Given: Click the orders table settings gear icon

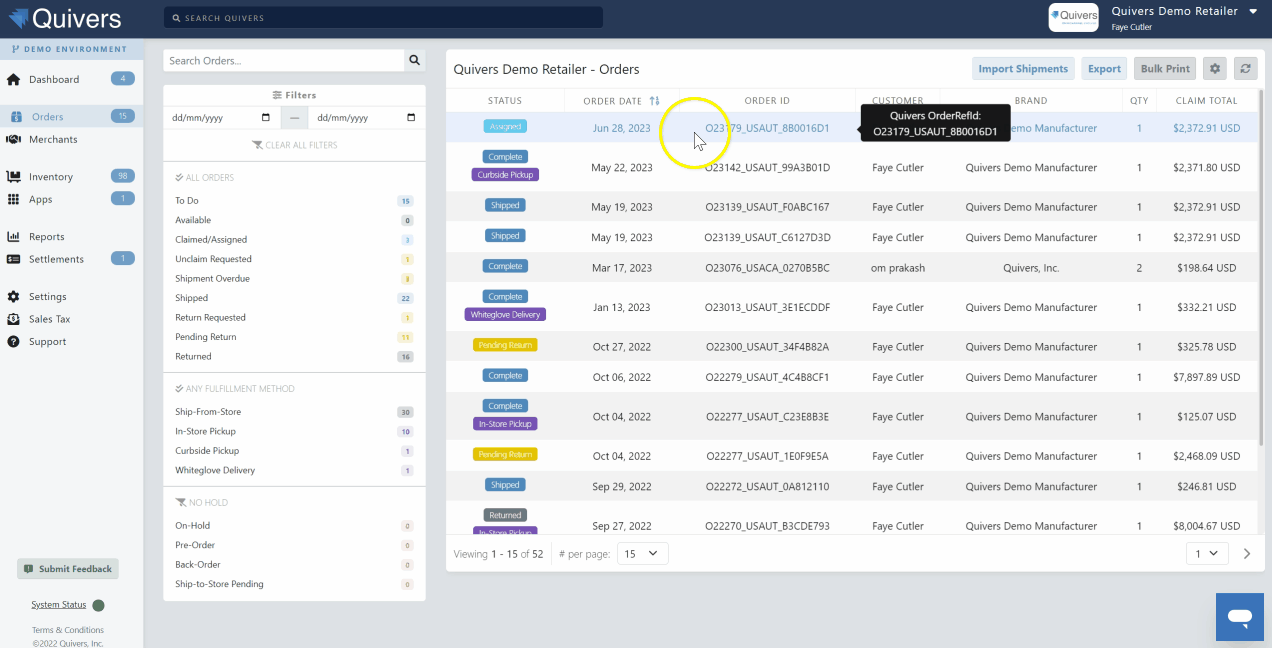Looking at the screenshot, I should click(x=1215, y=68).
